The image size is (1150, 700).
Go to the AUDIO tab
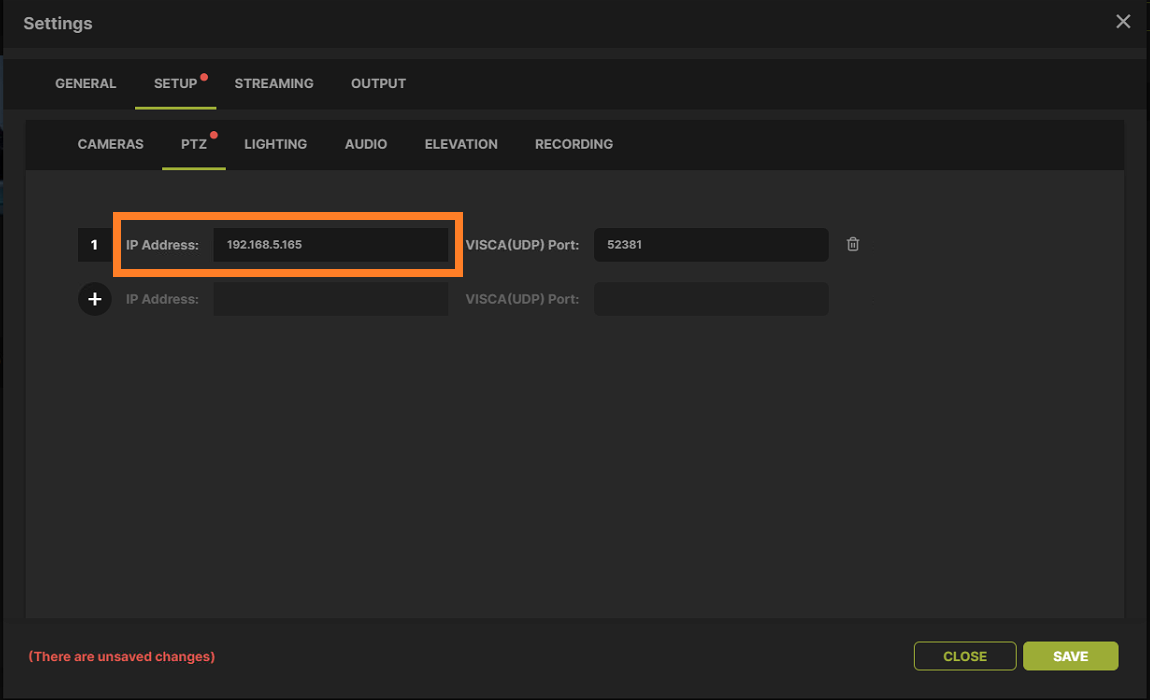366,144
